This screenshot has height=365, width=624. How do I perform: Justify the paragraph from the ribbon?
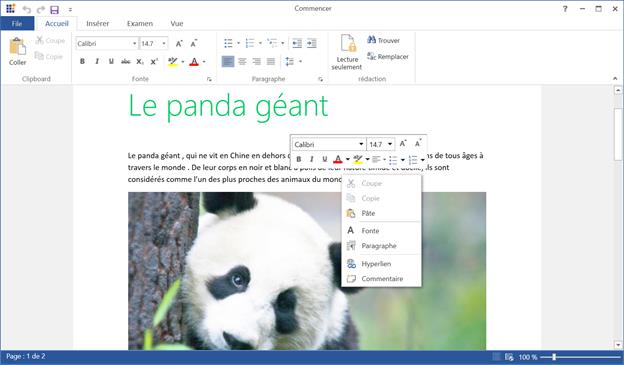271,61
